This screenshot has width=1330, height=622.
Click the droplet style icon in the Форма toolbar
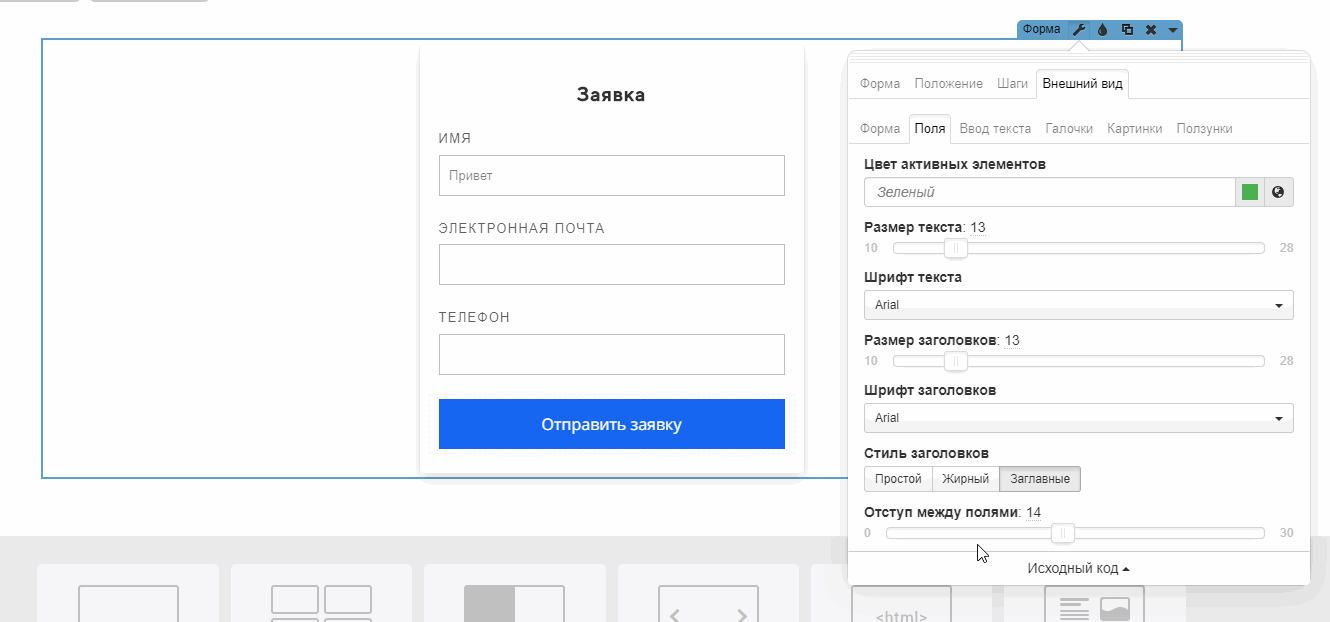pos(1103,30)
